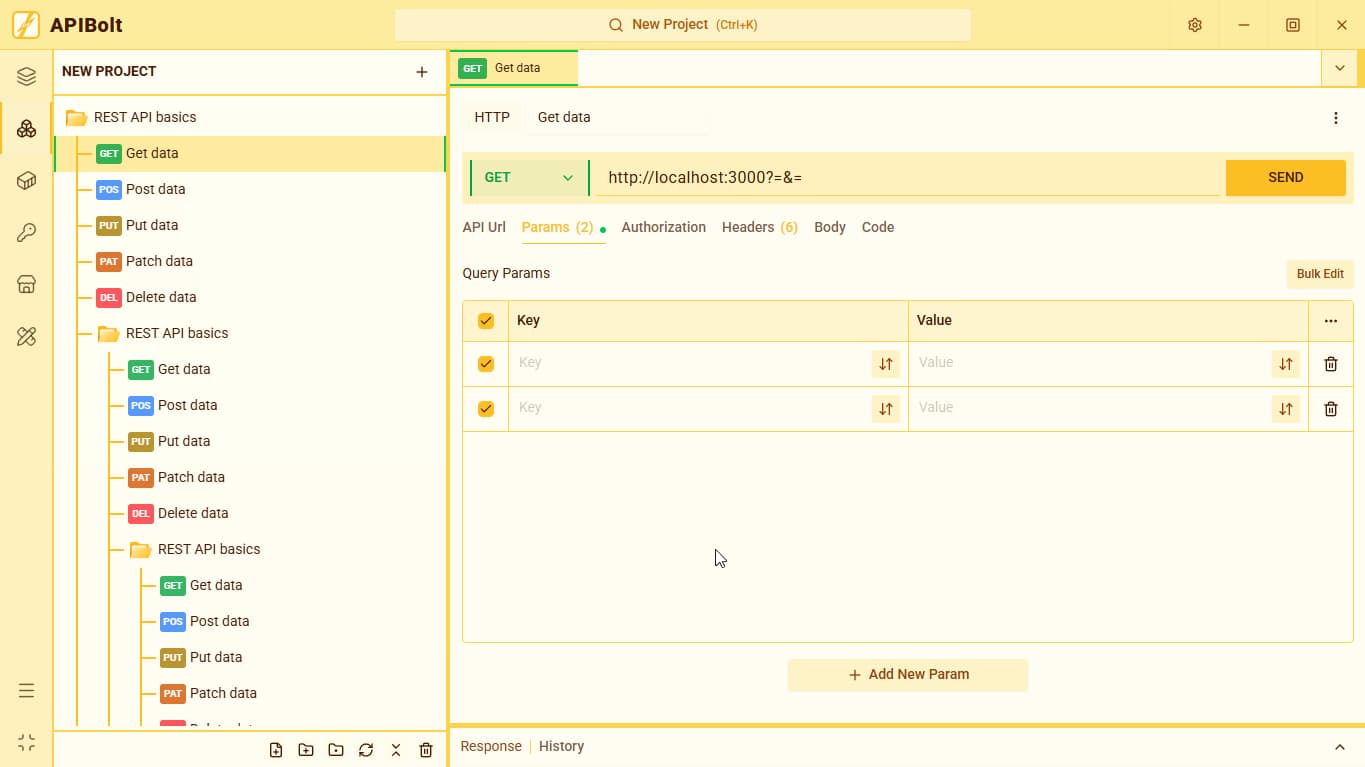Click the Bulk Edit button

[x=1320, y=274]
